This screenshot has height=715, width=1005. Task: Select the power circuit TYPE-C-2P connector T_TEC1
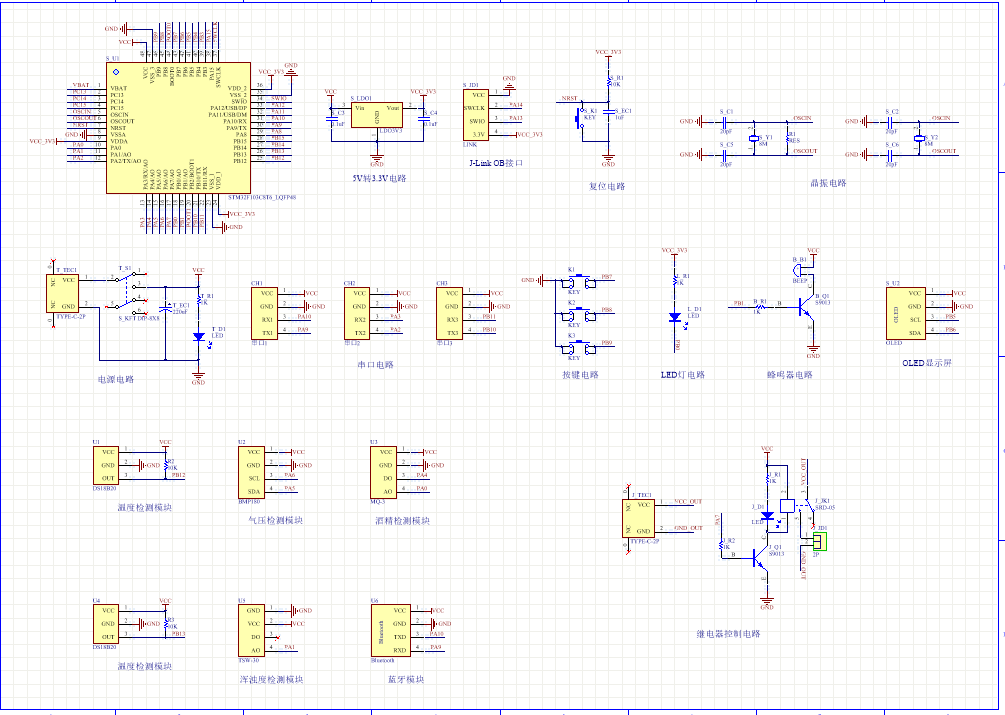point(66,294)
